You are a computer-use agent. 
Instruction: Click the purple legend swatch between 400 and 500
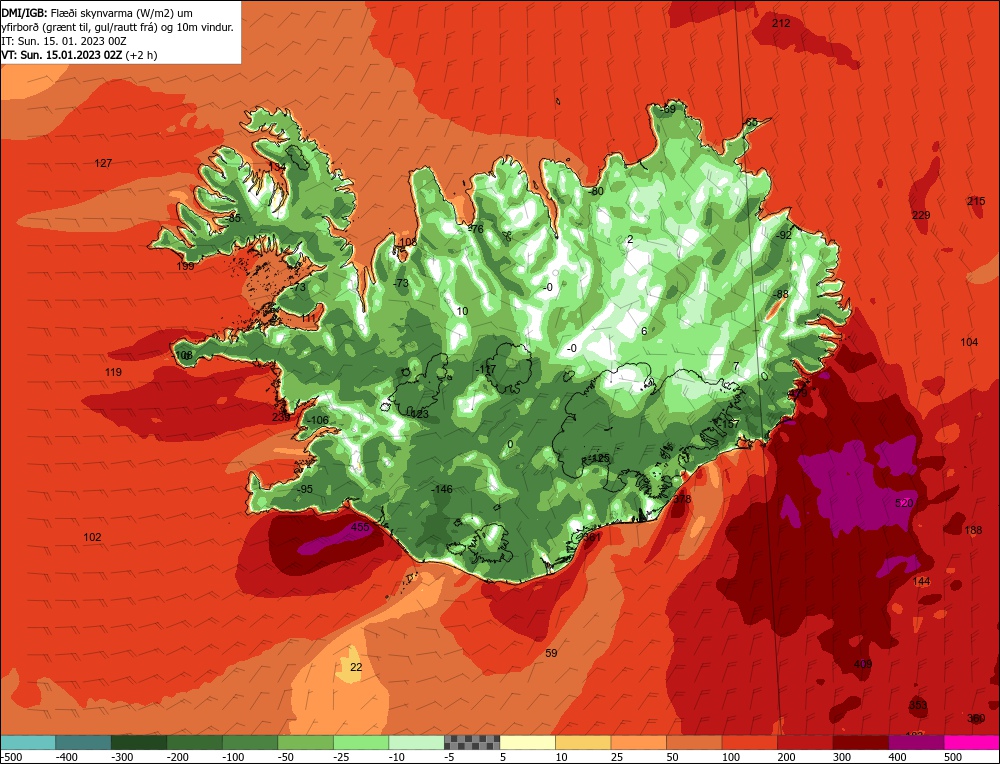coord(916,742)
